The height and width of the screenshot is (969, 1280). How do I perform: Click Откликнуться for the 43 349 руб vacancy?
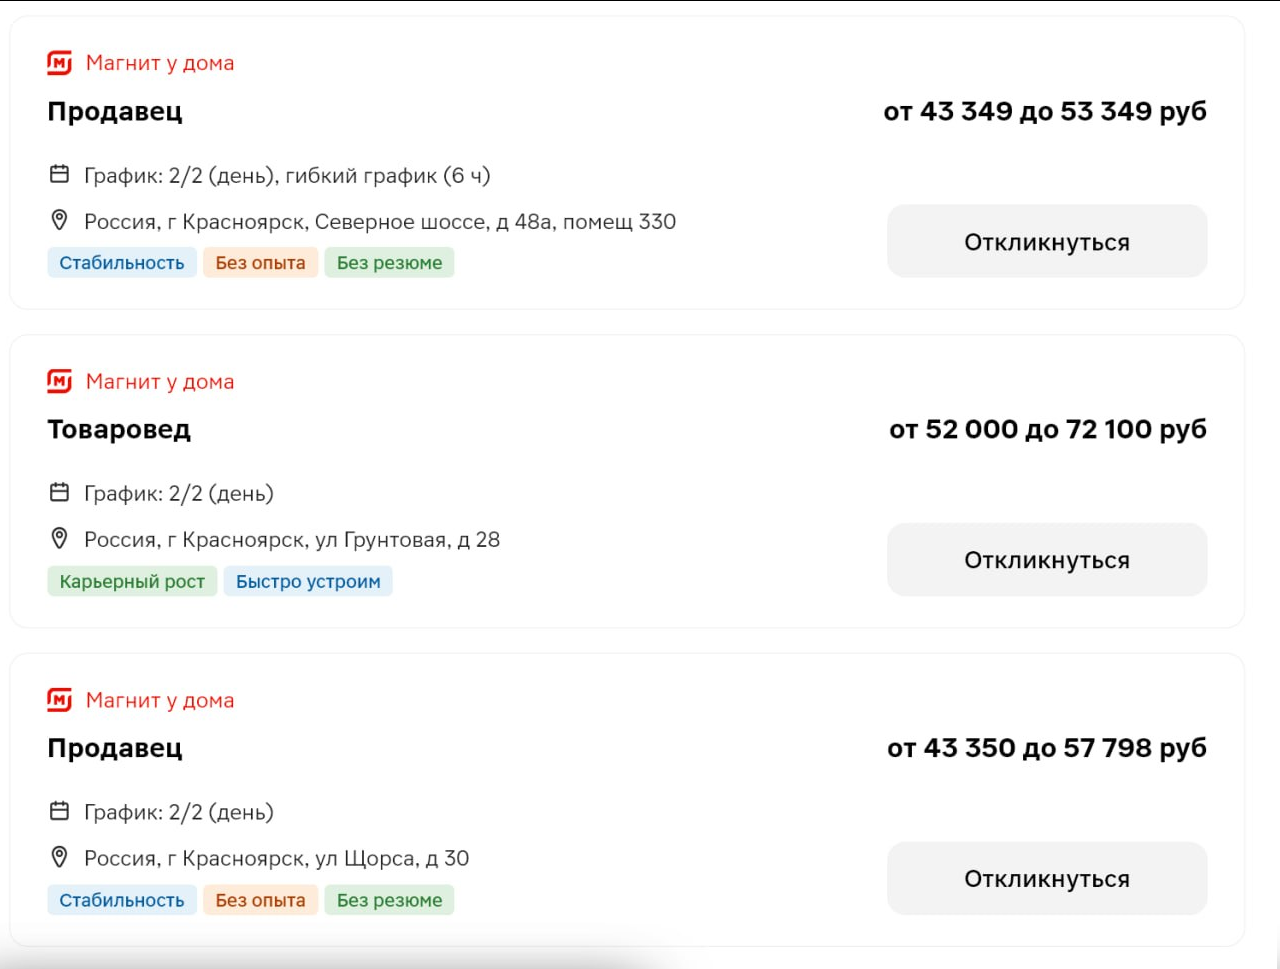point(1047,242)
